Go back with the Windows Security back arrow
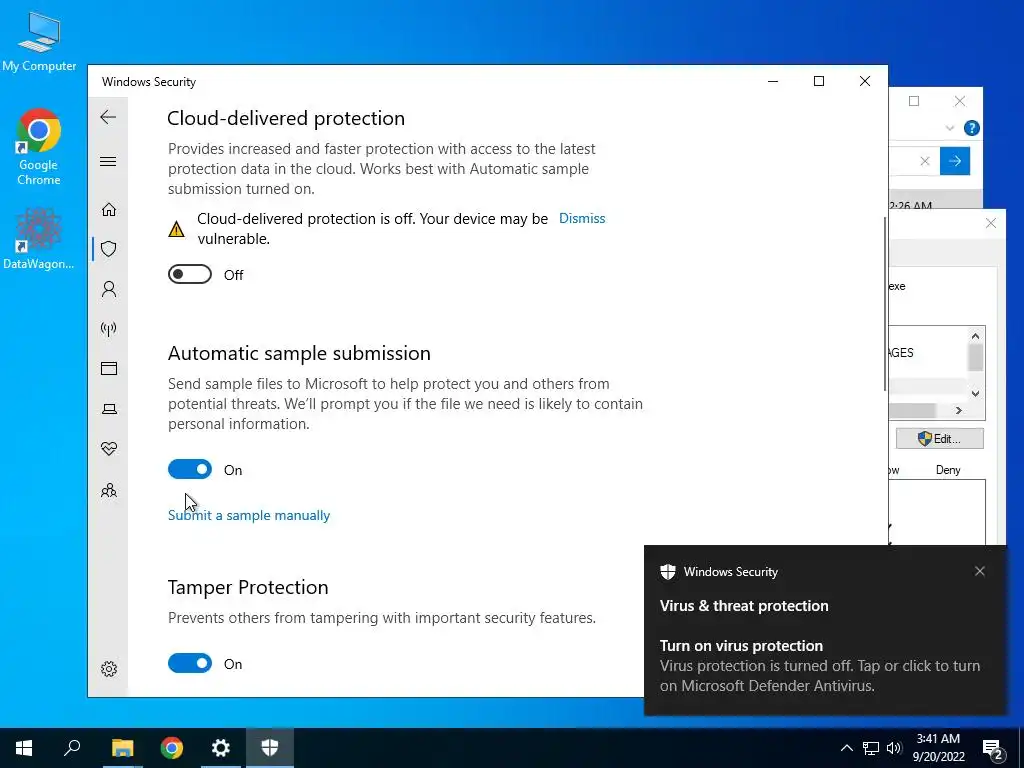The image size is (1024, 768). [x=108, y=117]
